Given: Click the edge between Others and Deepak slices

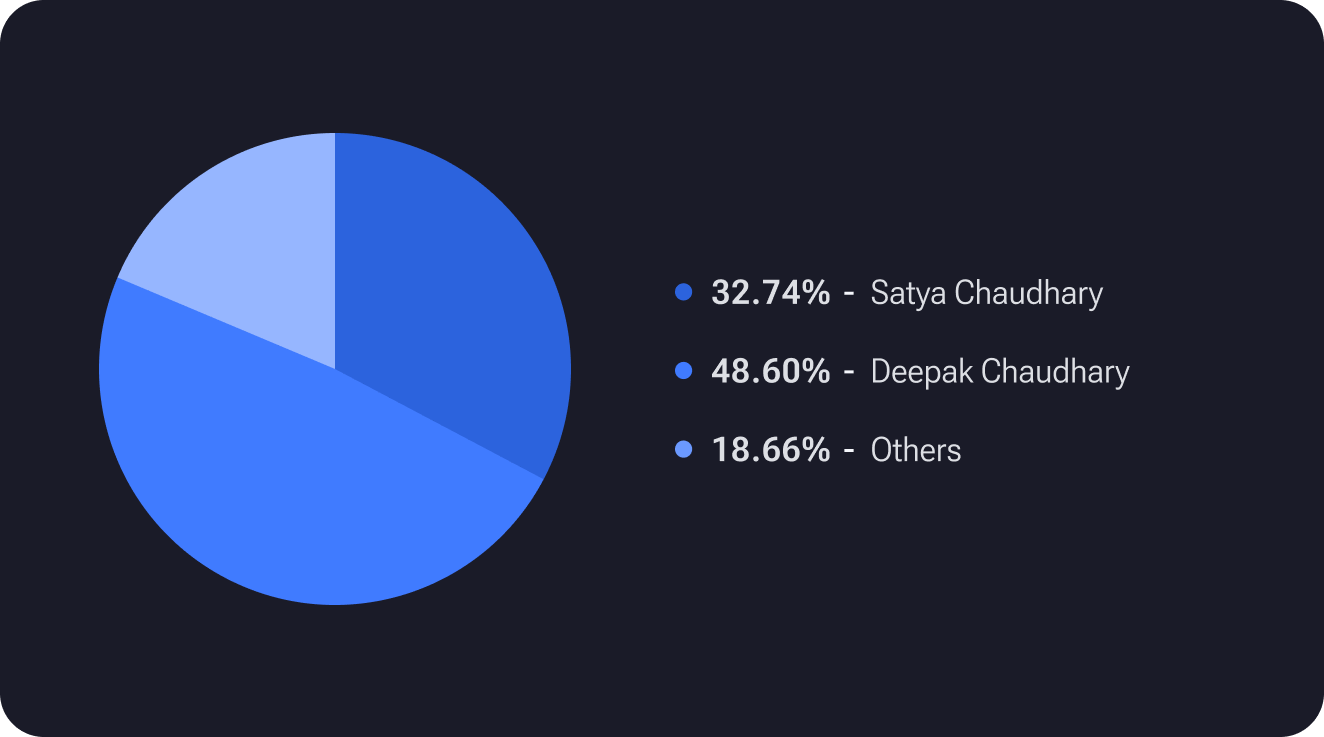Looking at the screenshot, I should point(226,323).
